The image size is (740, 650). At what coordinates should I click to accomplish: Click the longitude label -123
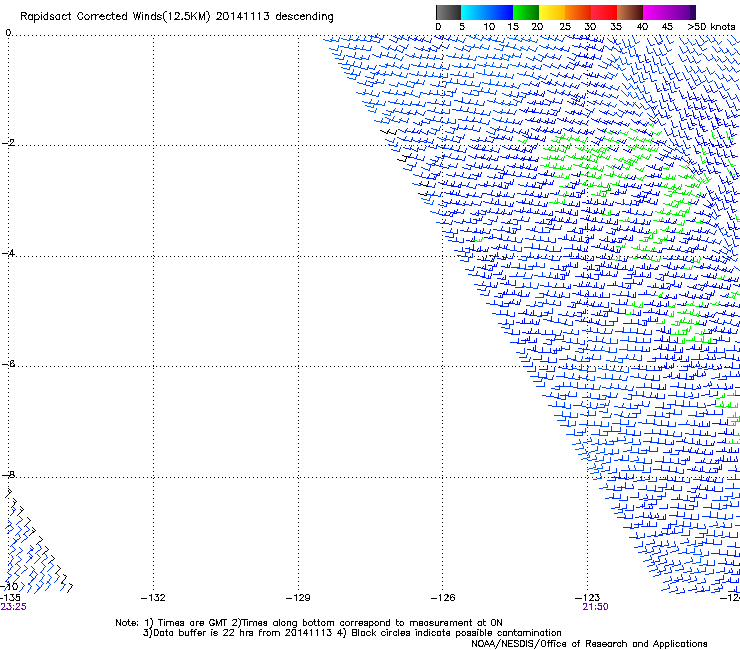point(588,598)
